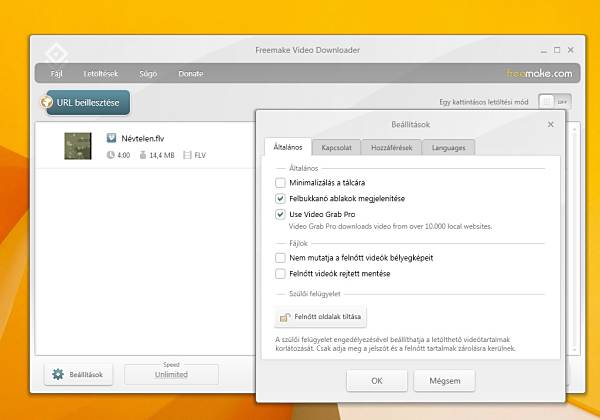Select the Névtelen.flv video thumbnail
This screenshot has height=420, width=600.
[78, 146]
